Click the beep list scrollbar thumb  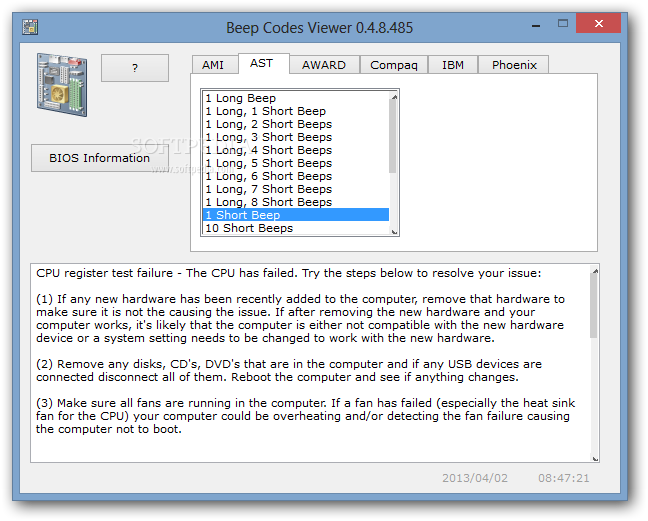tap(393, 136)
